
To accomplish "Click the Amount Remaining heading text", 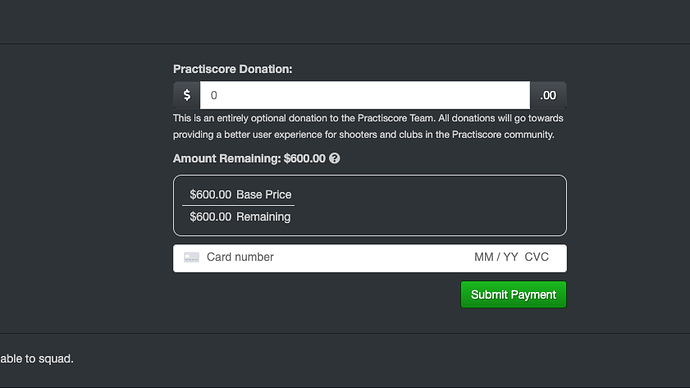I will coord(249,158).
